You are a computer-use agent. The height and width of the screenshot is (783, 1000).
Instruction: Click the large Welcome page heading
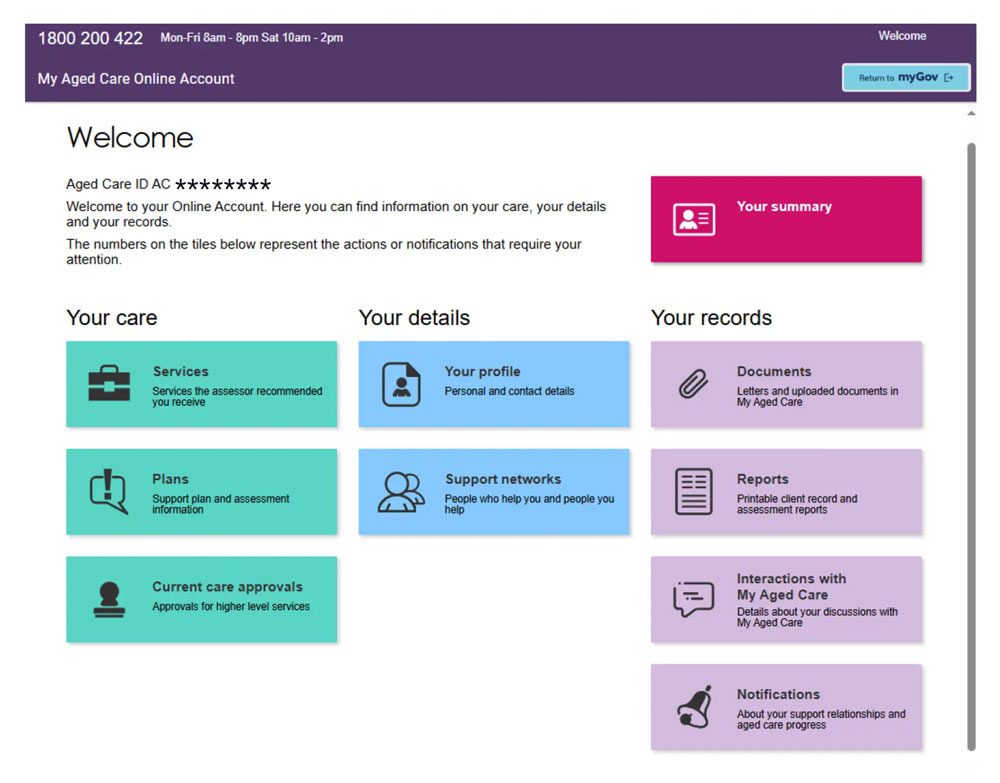click(x=129, y=138)
